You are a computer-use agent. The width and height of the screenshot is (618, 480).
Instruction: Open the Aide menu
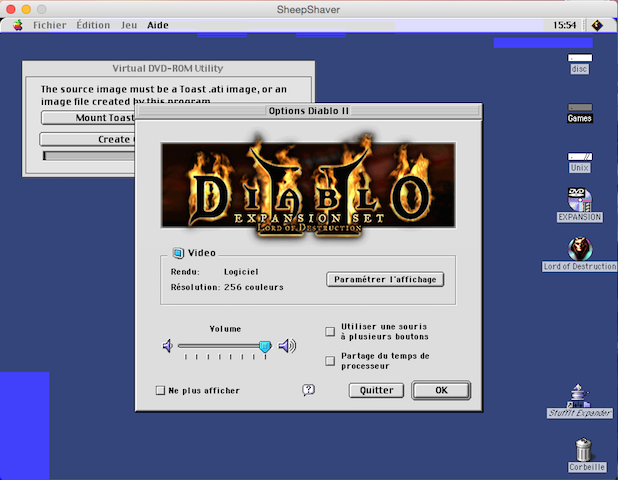[x=158, y=25]
